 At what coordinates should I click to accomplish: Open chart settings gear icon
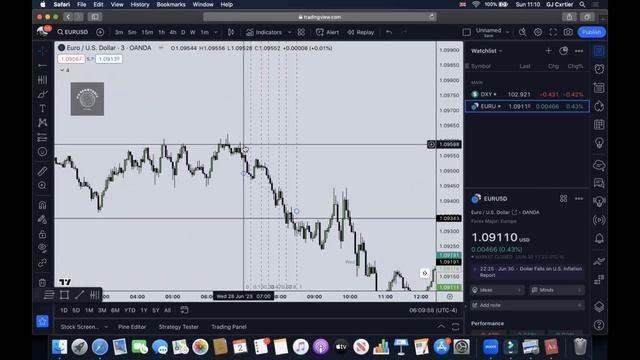click(x=538, y=32)
